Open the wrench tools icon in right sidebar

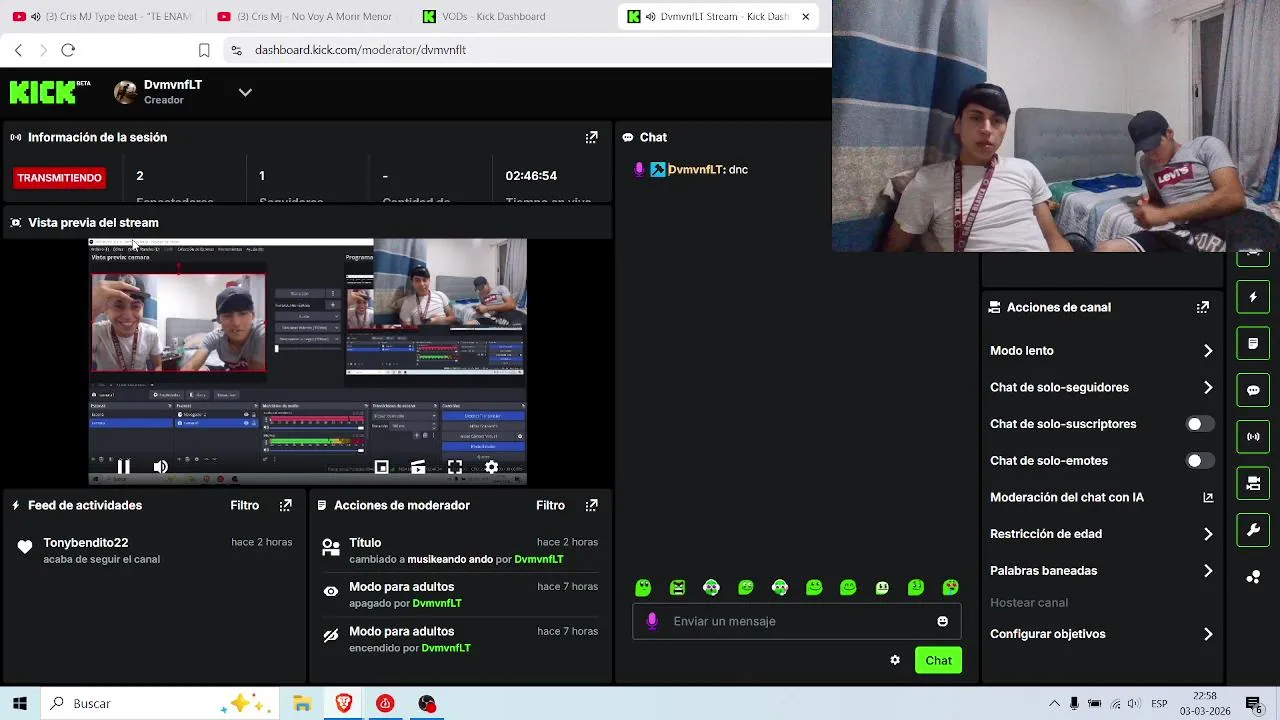(1253, 529)
